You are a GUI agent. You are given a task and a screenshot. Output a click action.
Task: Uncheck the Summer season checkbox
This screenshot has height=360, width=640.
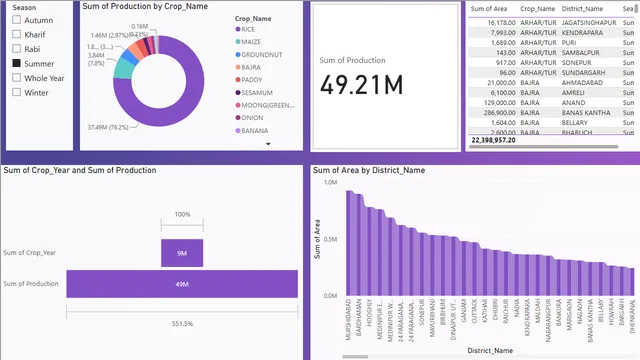pyautogui.click(x=16, y=63)
